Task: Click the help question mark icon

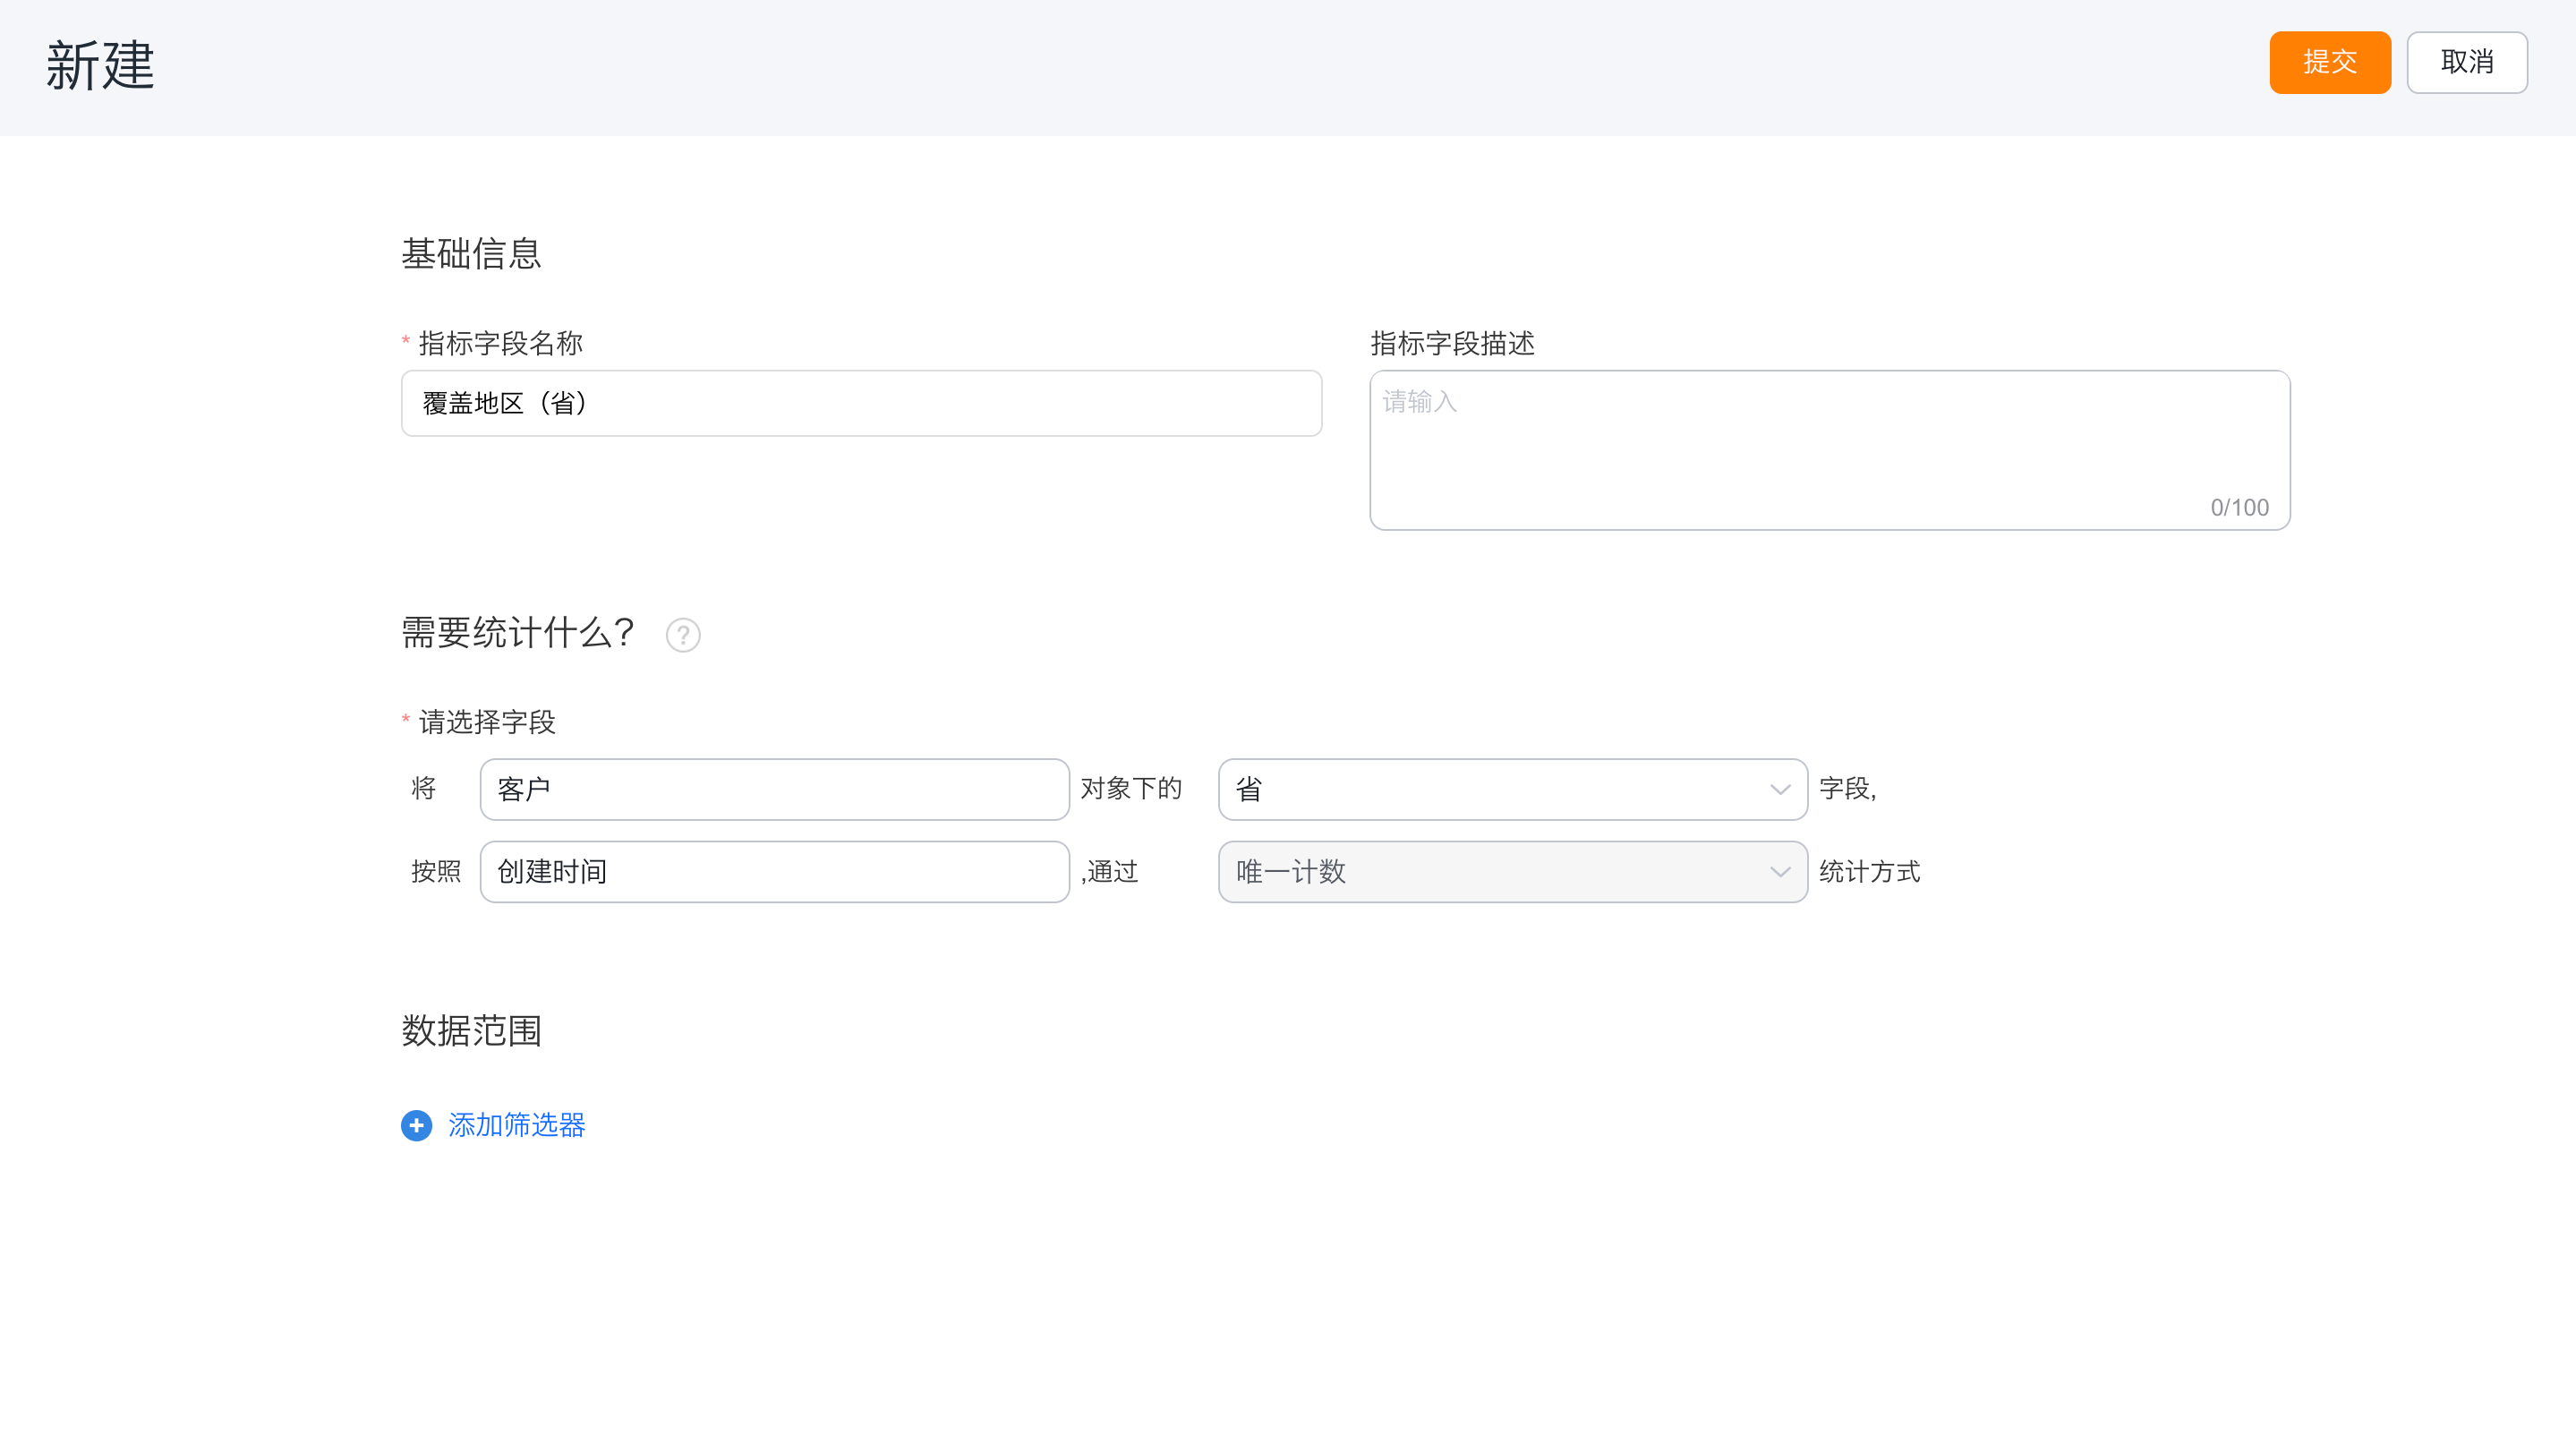Action: coord(683,635)
